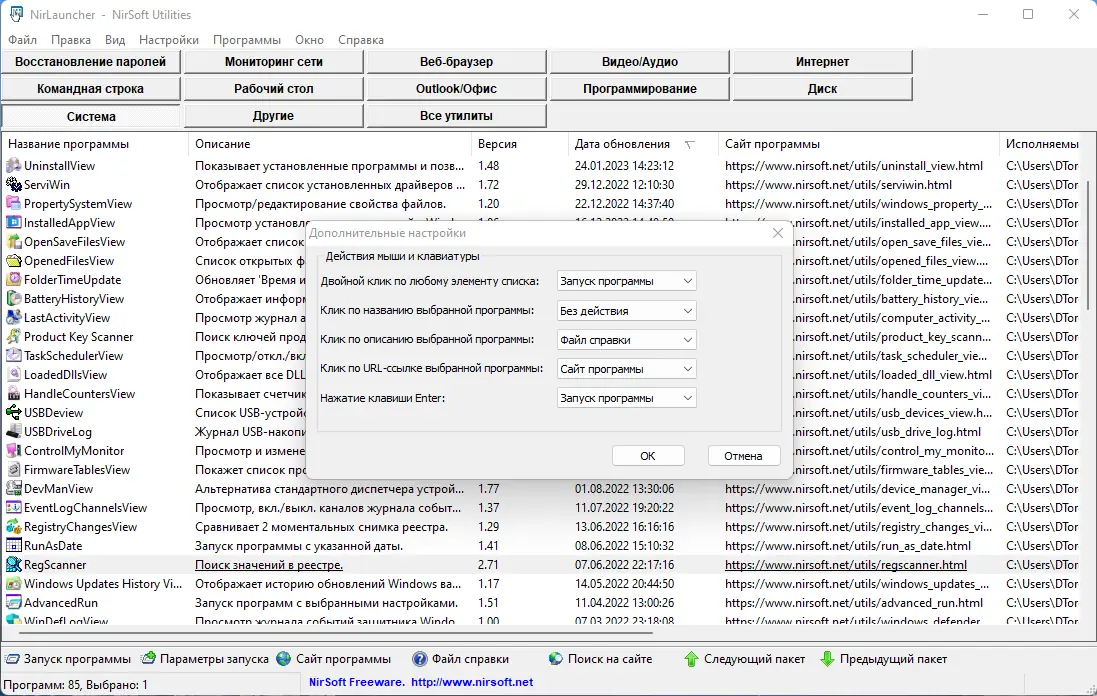The image size is (1097, 696).
Task: Click Отмена in the settings dialog
Action: [x=743, y=456]
